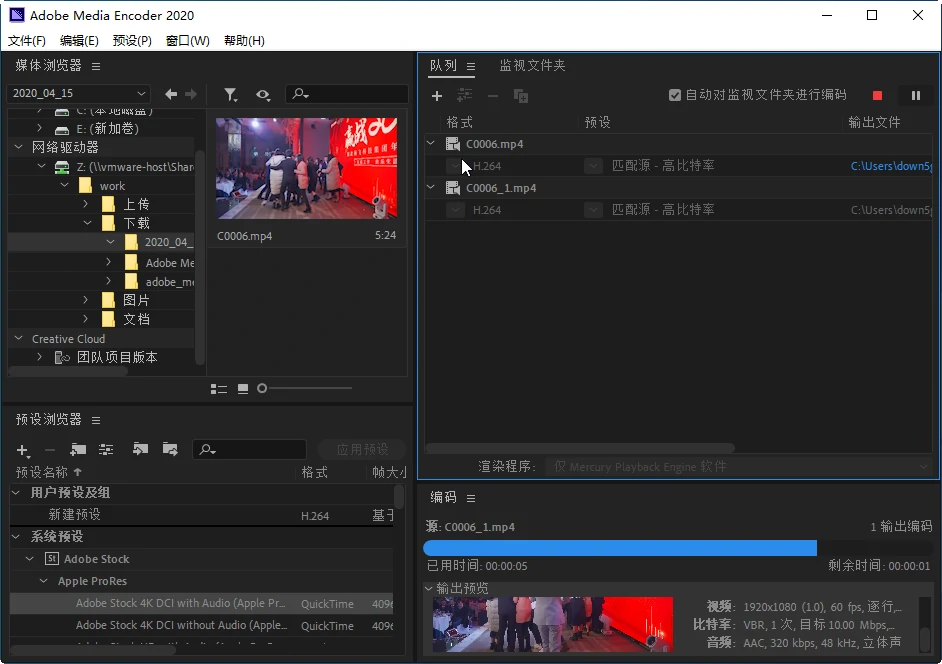Open the media browser filter icon
Screen dimensions: 942x664
click(231, 94)
